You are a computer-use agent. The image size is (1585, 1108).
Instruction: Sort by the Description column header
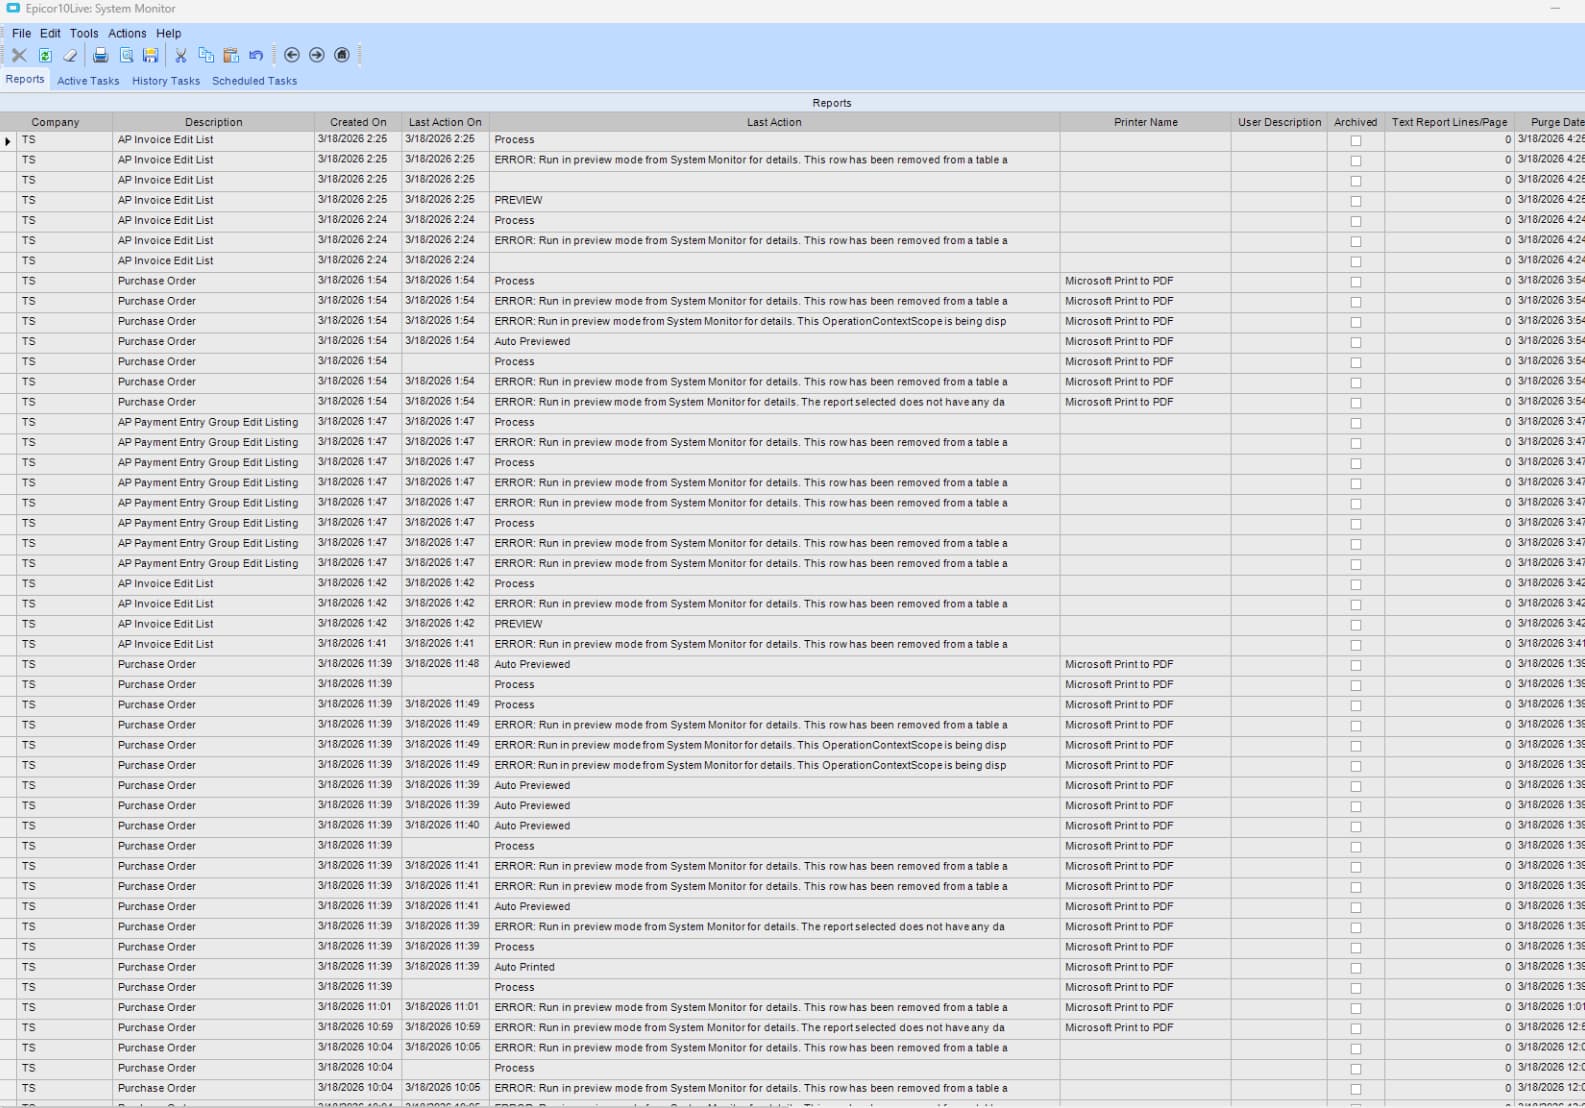[x=214, y=122]
